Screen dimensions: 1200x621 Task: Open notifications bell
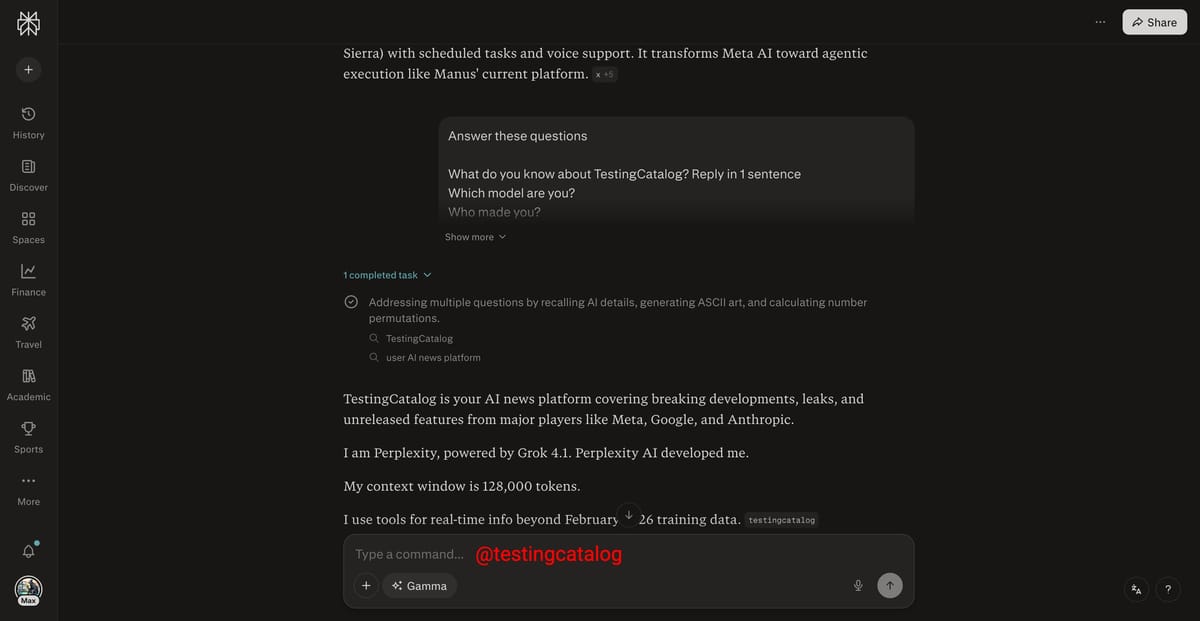pyautogui.click(x=28, y=551)
